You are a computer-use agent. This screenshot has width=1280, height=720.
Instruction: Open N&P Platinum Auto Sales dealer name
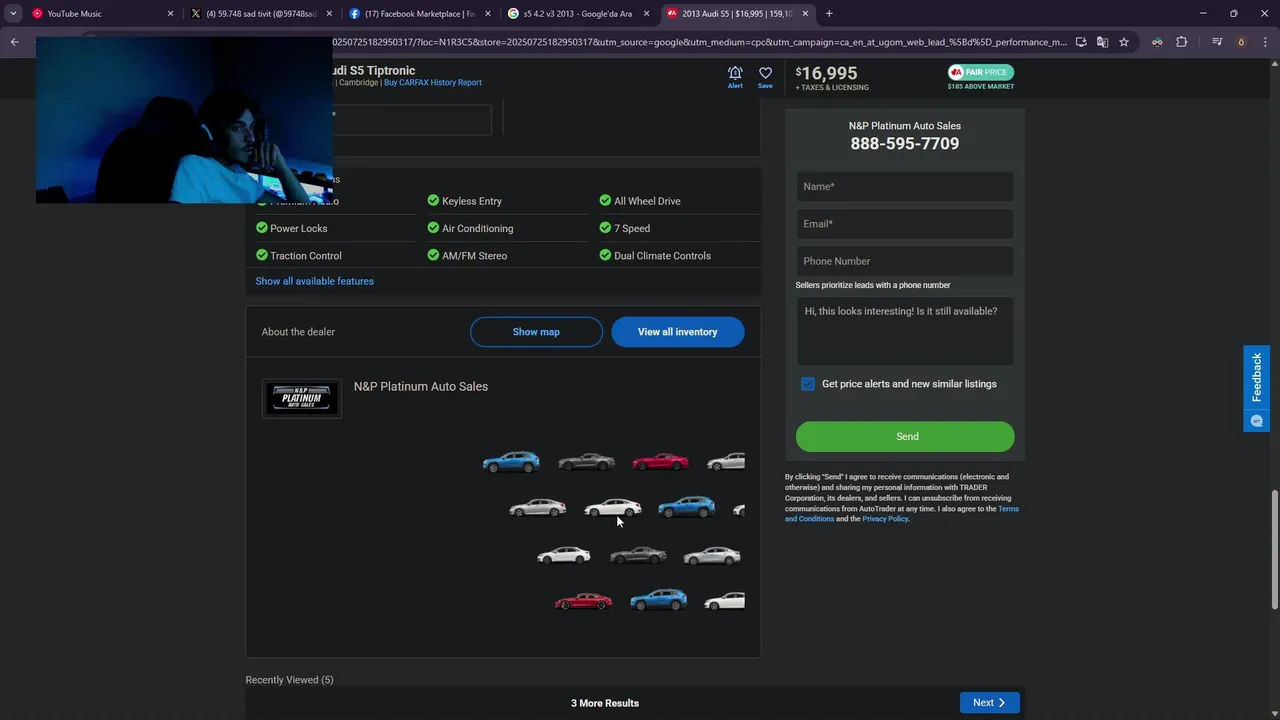click(x=421, y=386)
